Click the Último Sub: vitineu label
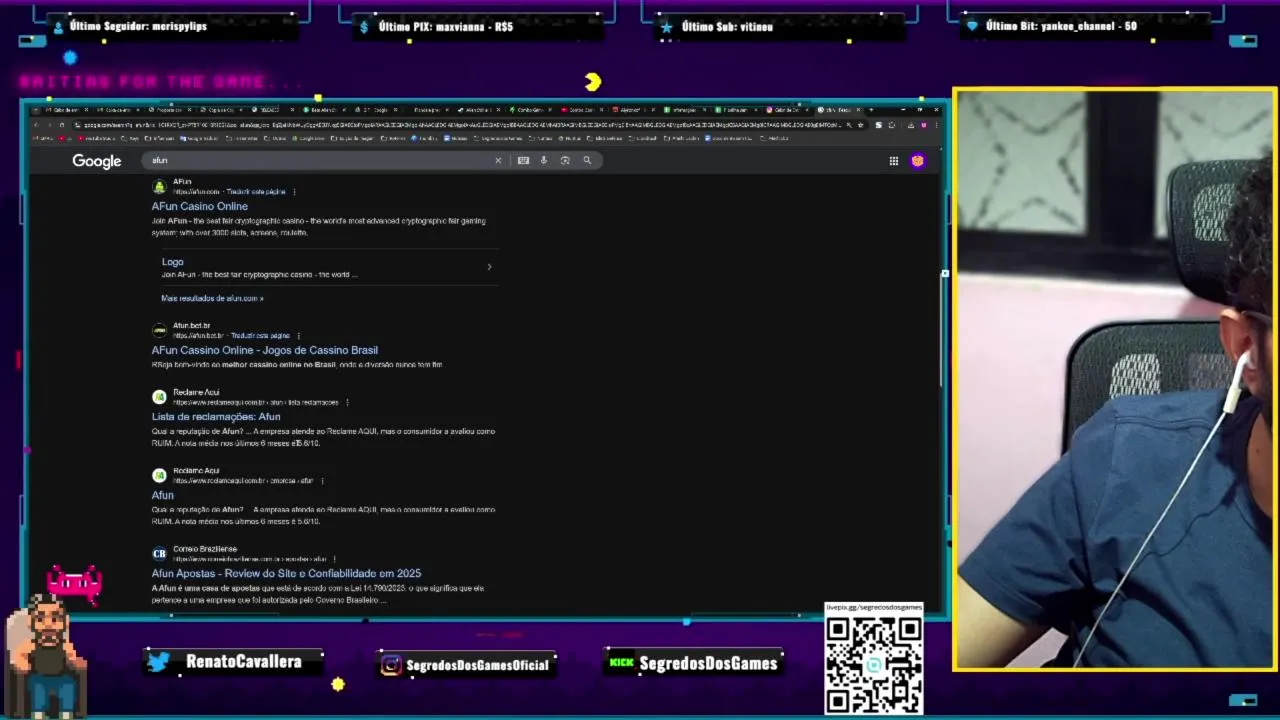1280x720 pixels. (727, 27)
